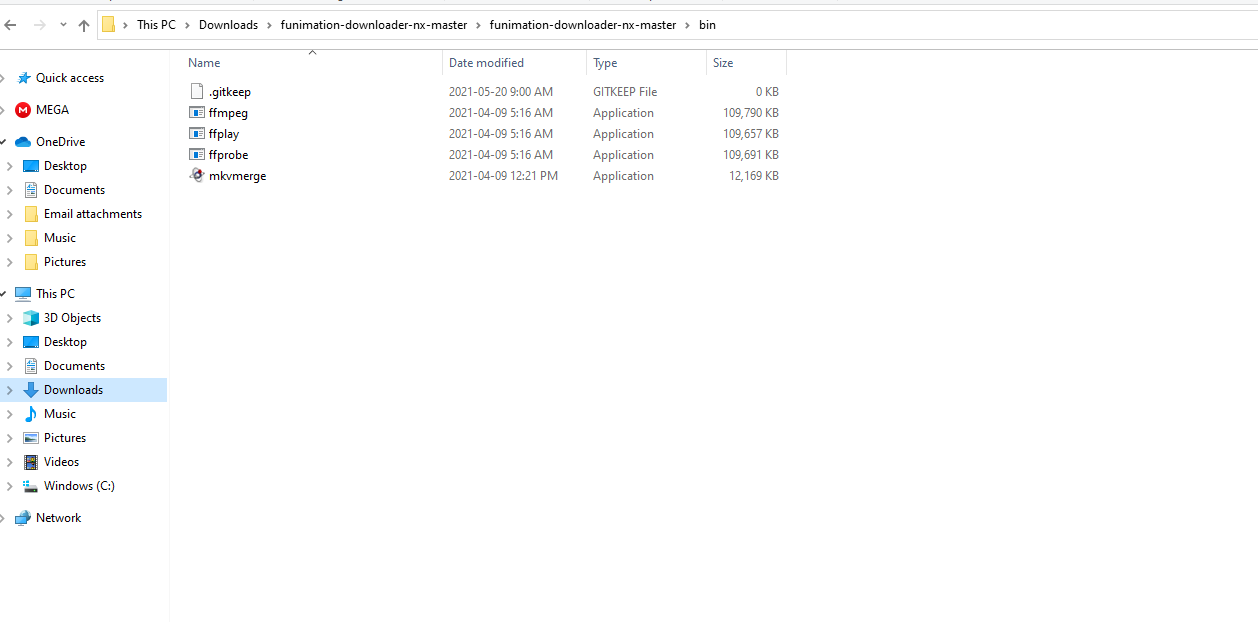Viewport: 1258px width, 622px height.
Task: Select the mkvmerge application icon
Action: coord(197,175)
